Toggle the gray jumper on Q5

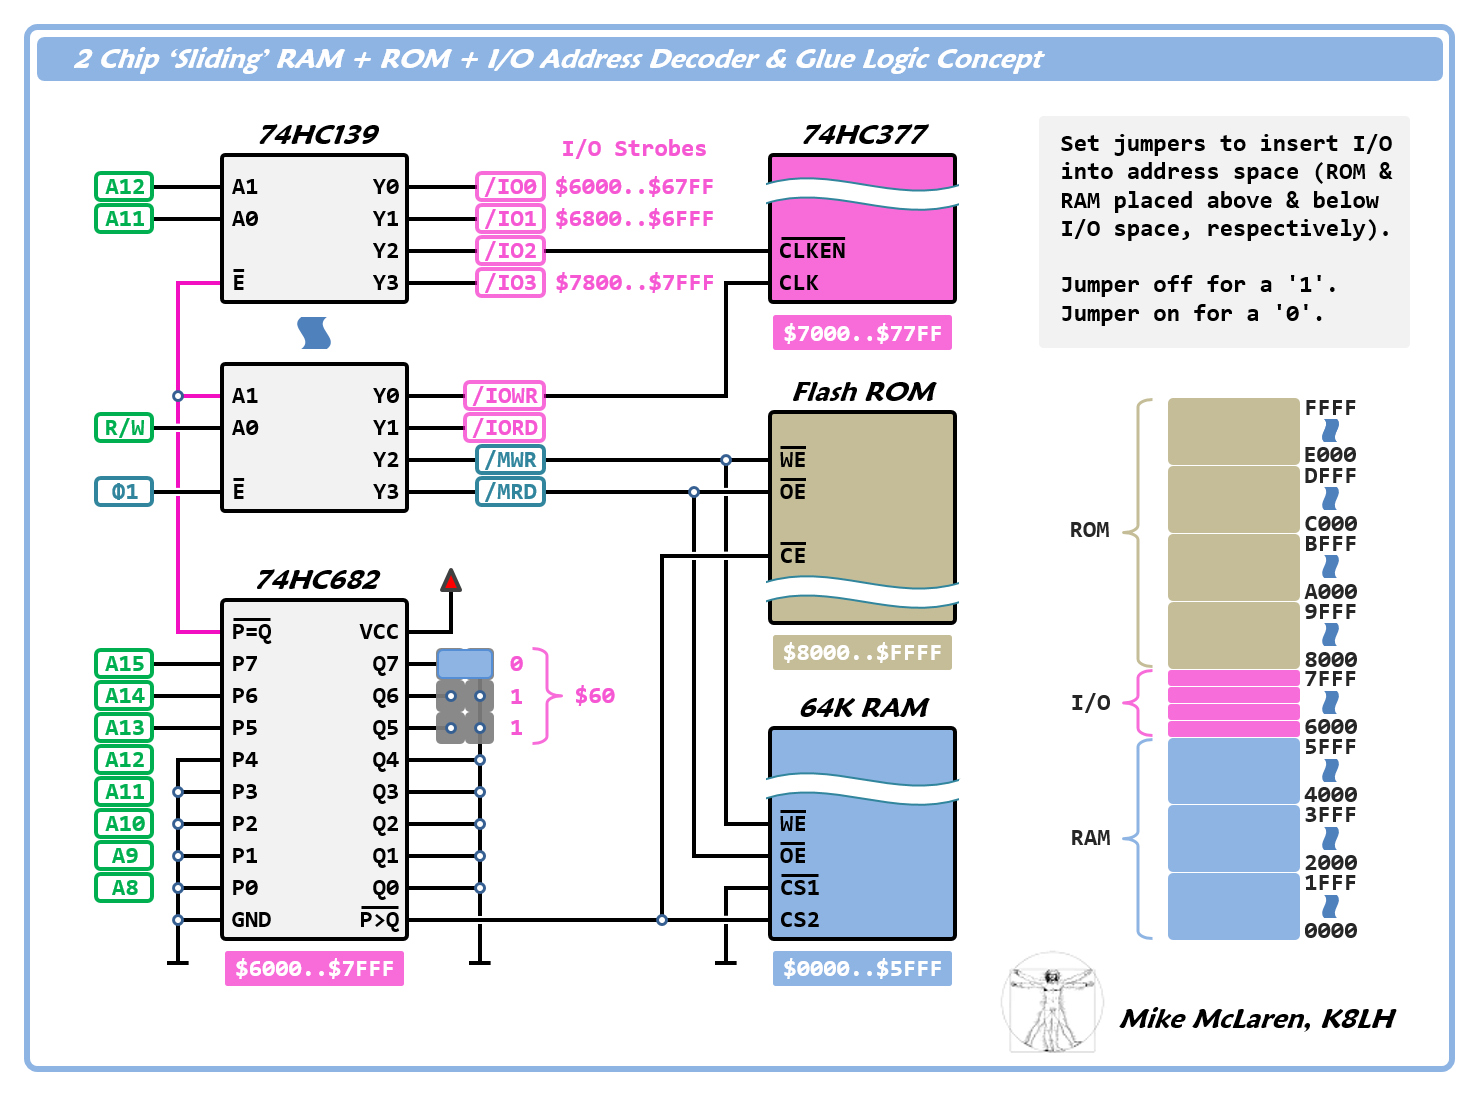click(465, 727)
